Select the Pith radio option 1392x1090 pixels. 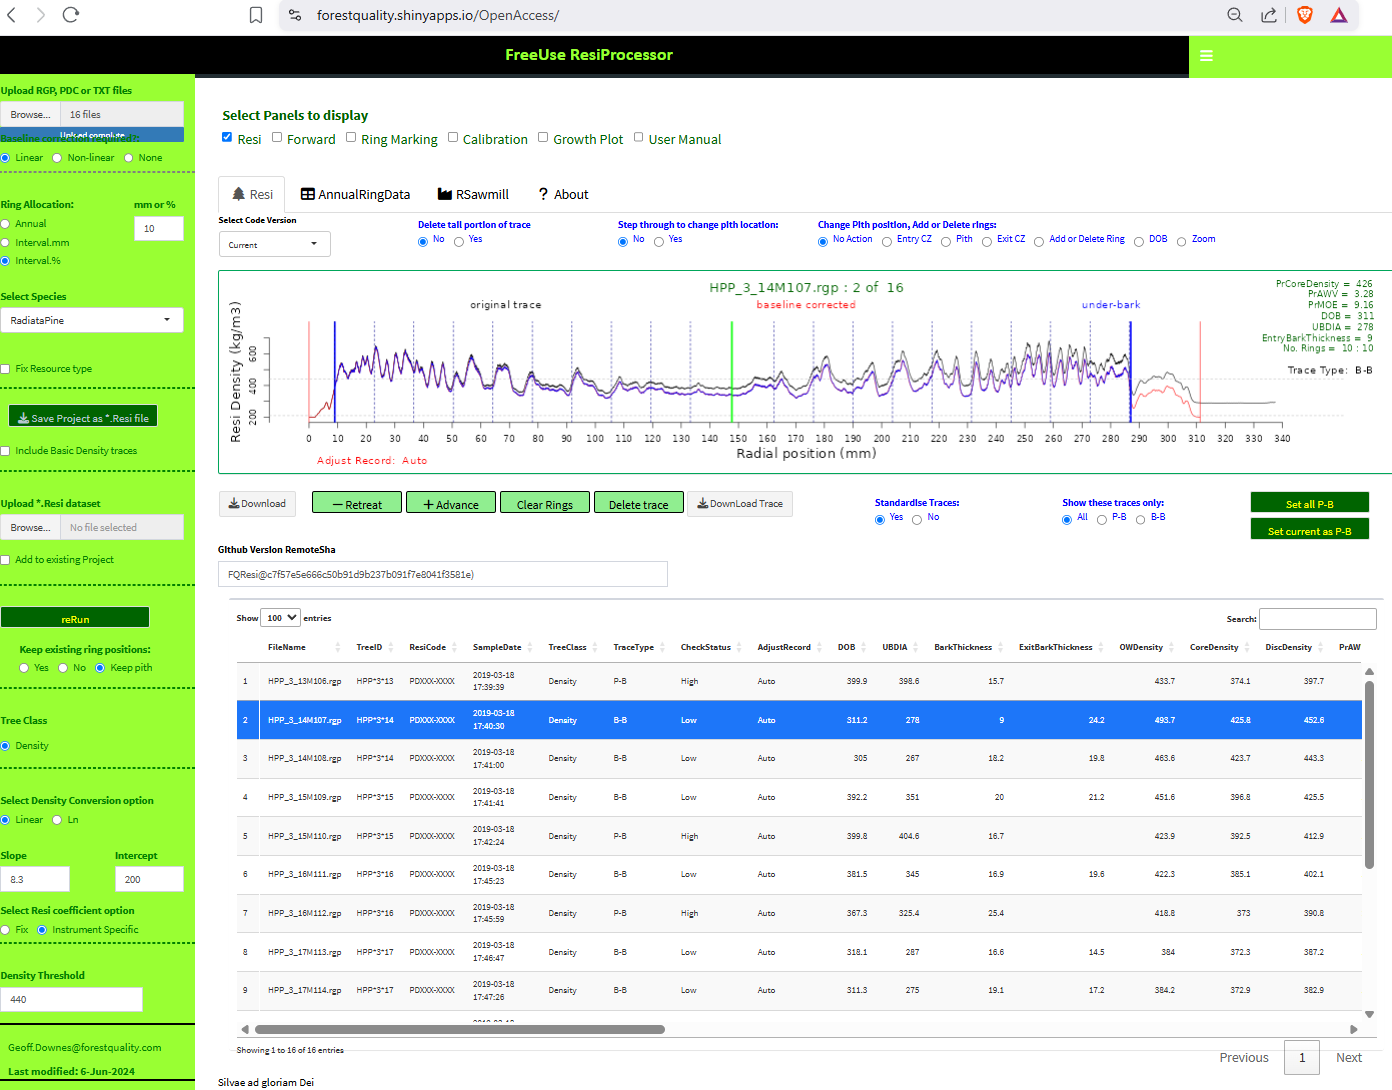[946, 241]
